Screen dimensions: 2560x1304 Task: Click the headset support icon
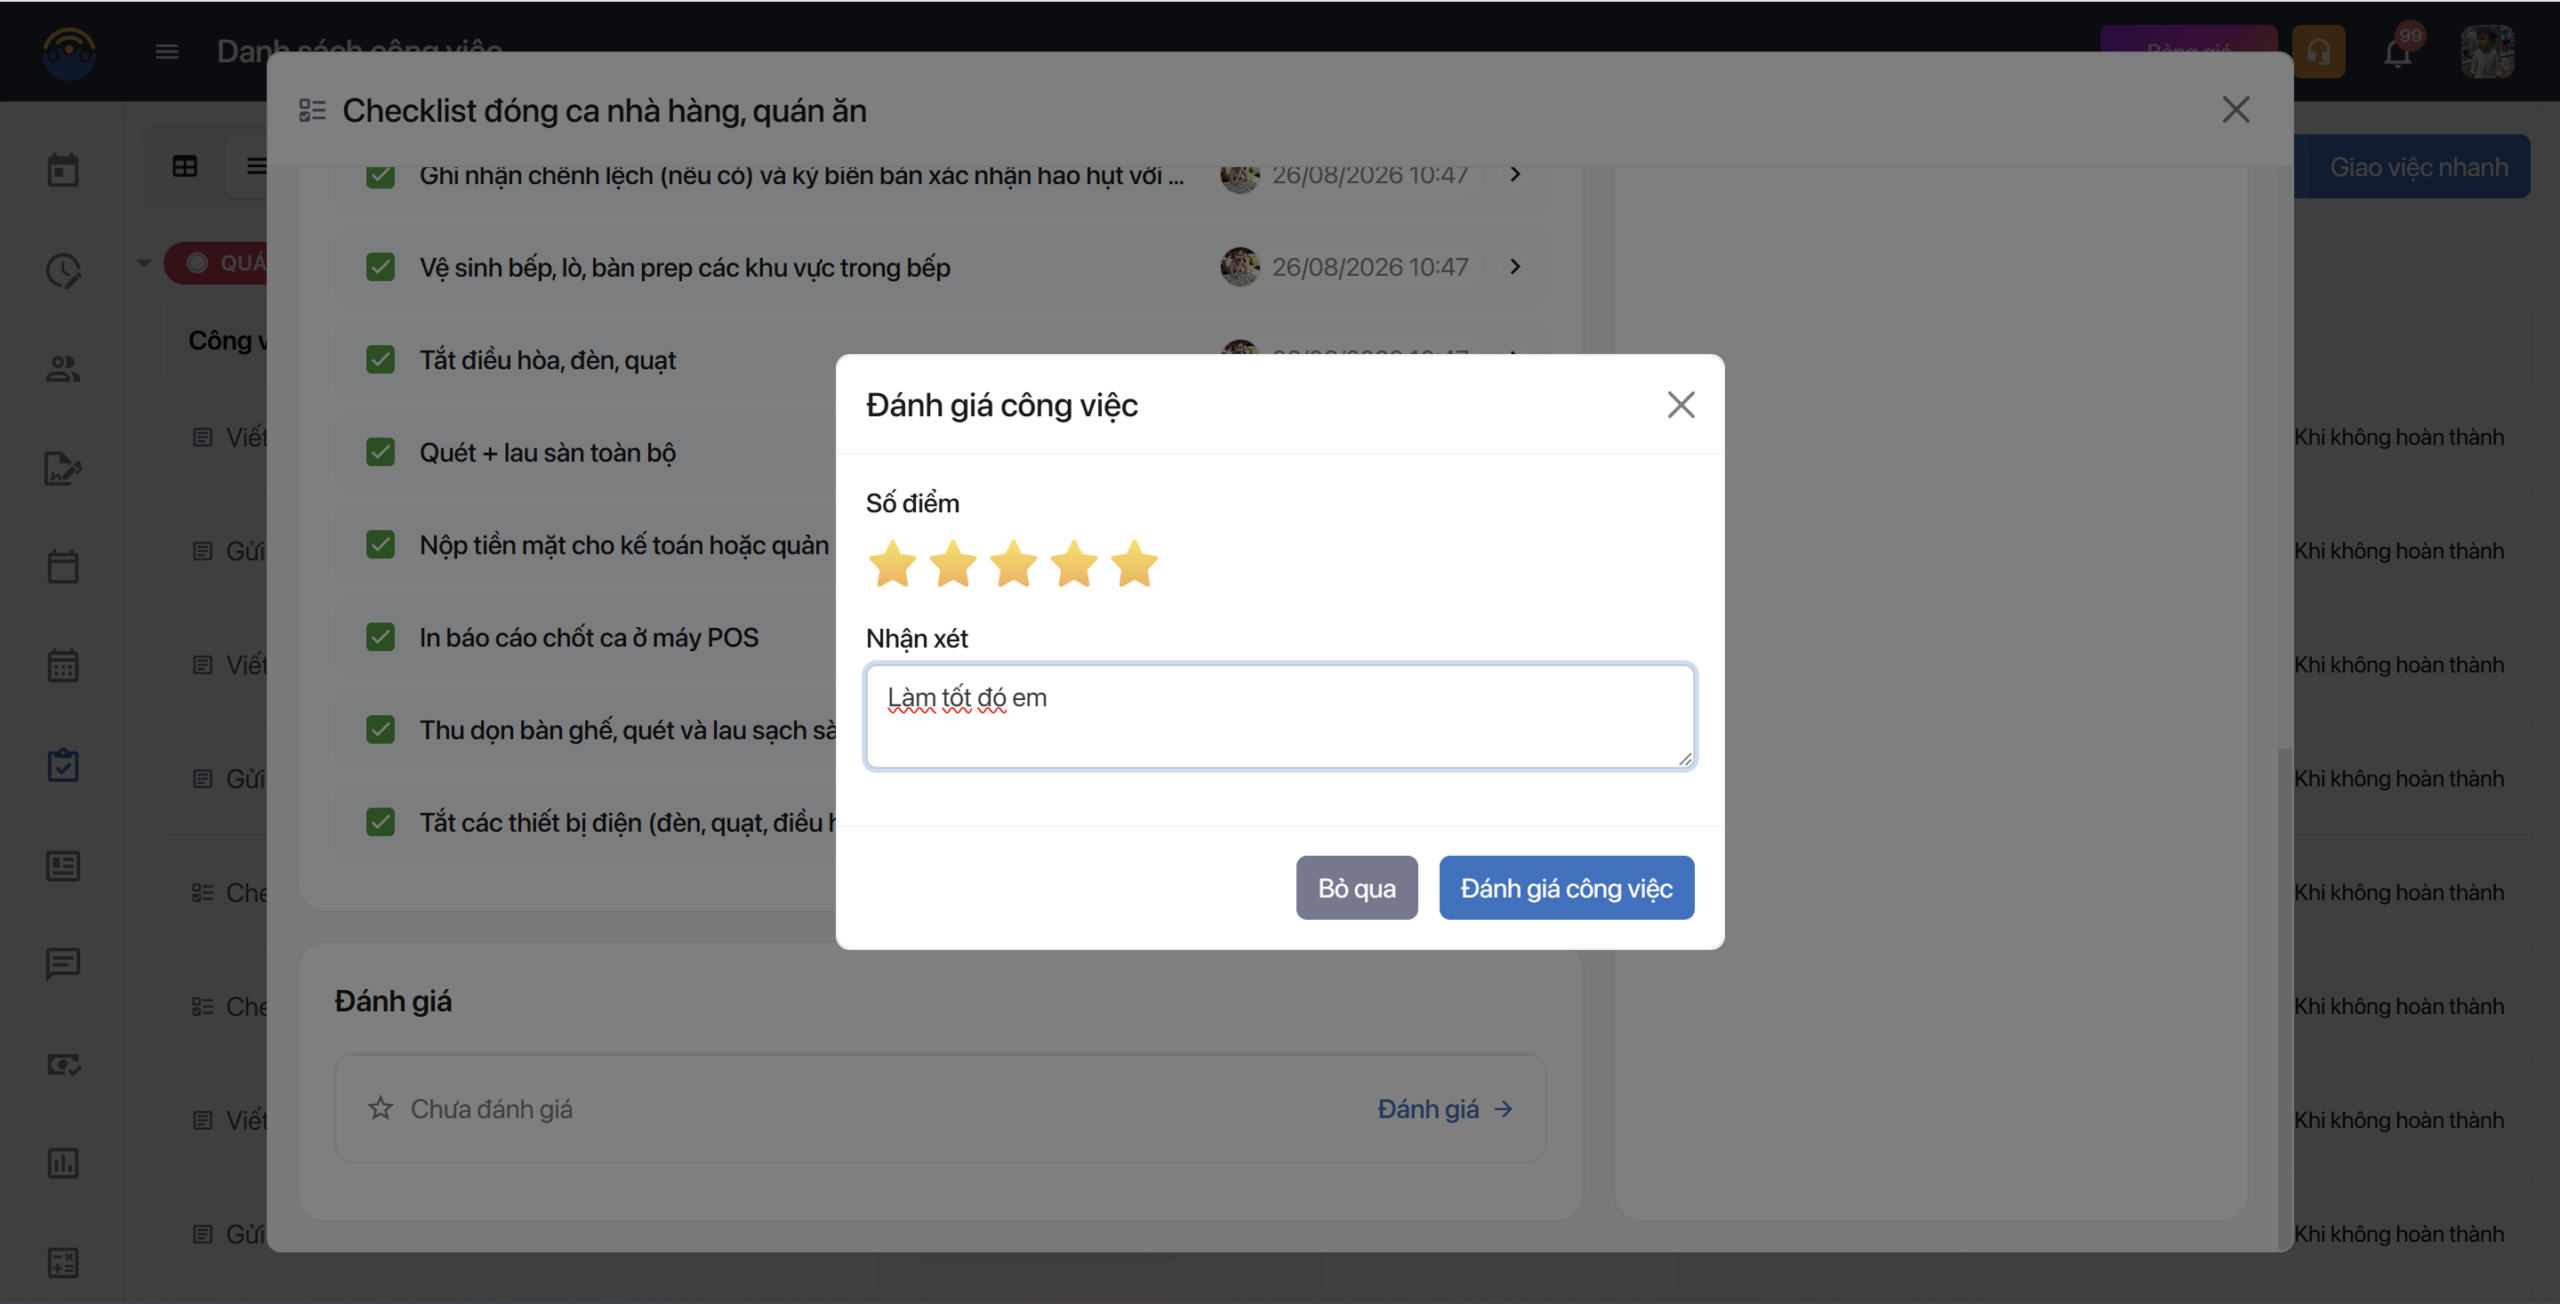[2319, 52]
